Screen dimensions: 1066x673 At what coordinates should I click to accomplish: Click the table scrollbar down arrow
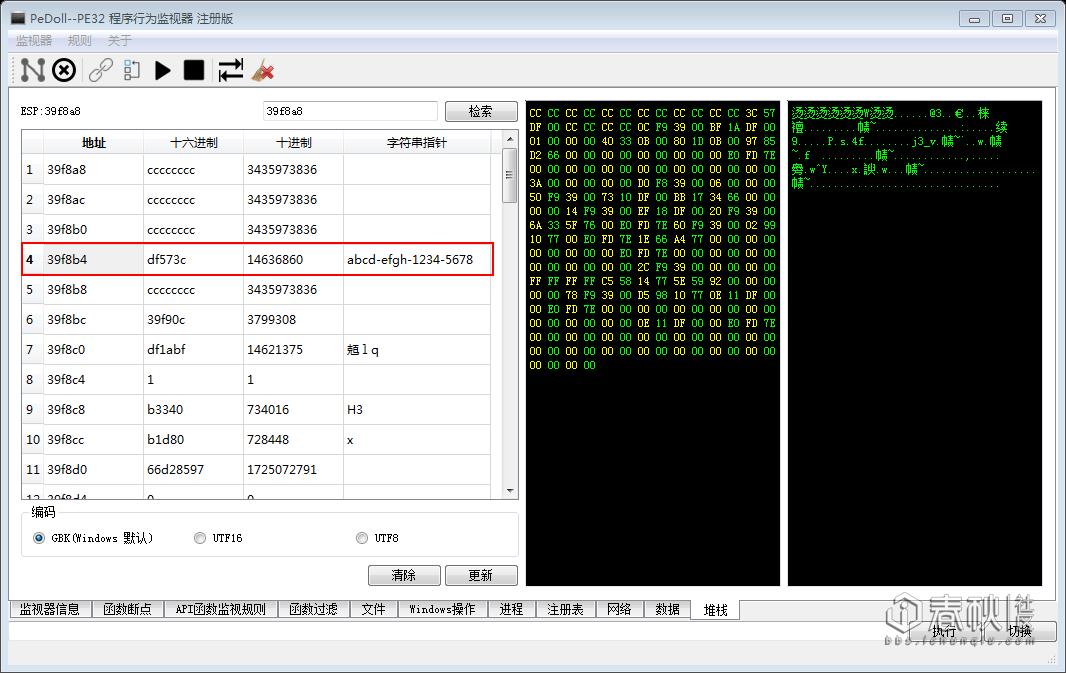coord(510,490)
